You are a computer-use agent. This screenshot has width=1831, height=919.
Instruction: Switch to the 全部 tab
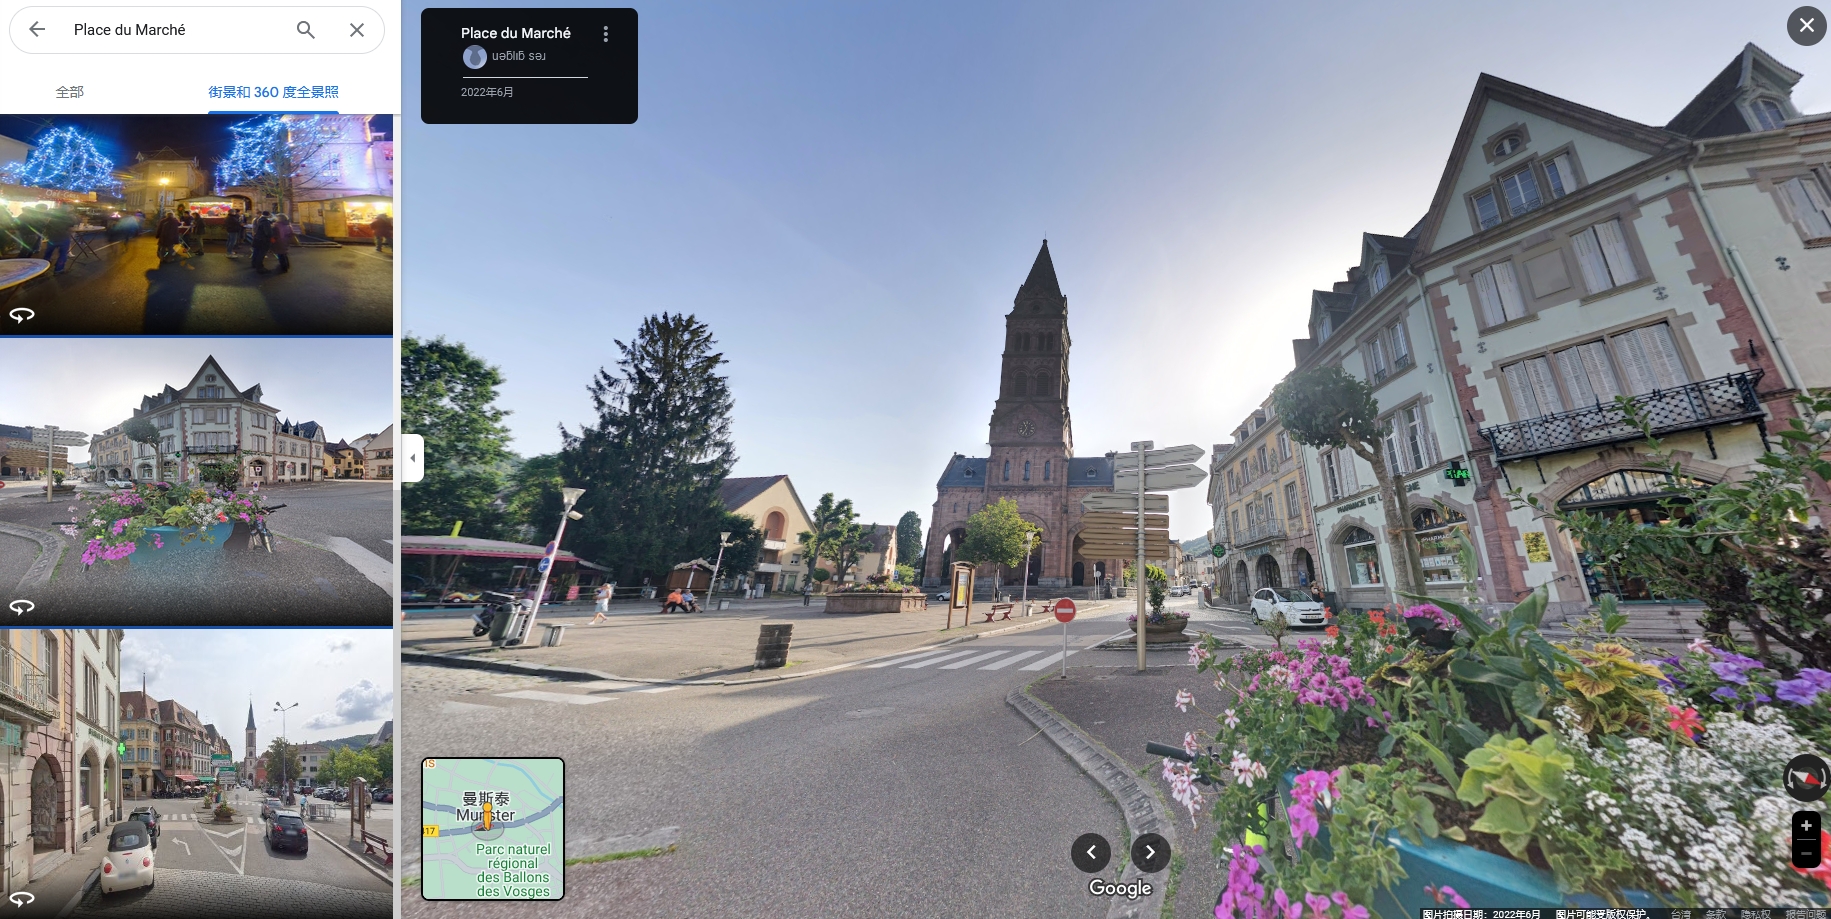point(70,92)
